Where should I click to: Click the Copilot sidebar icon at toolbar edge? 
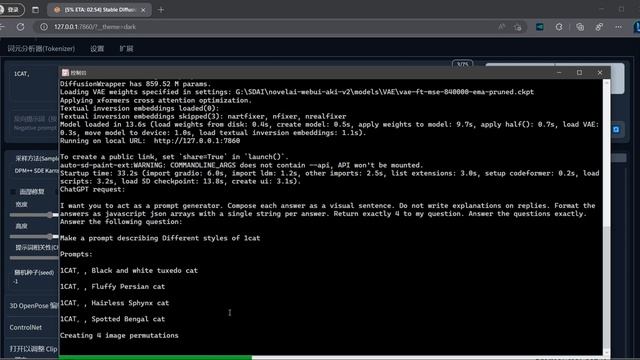(637, 27)
